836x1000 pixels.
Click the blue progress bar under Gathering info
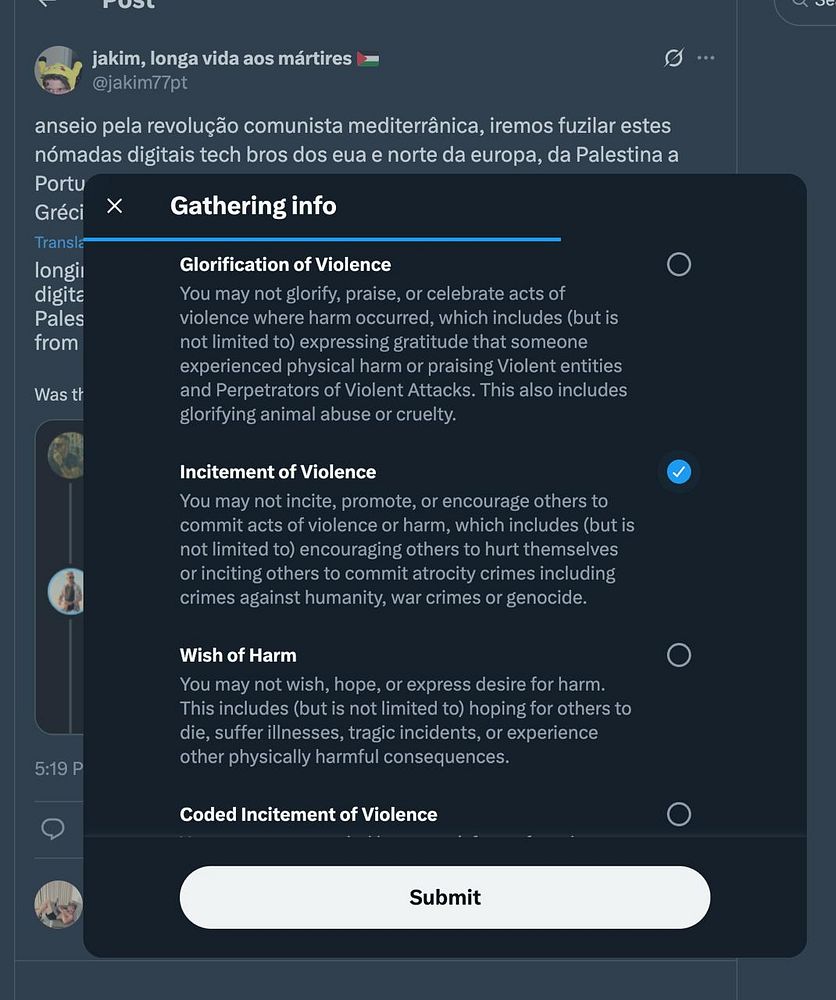click(x=321, y=240)
